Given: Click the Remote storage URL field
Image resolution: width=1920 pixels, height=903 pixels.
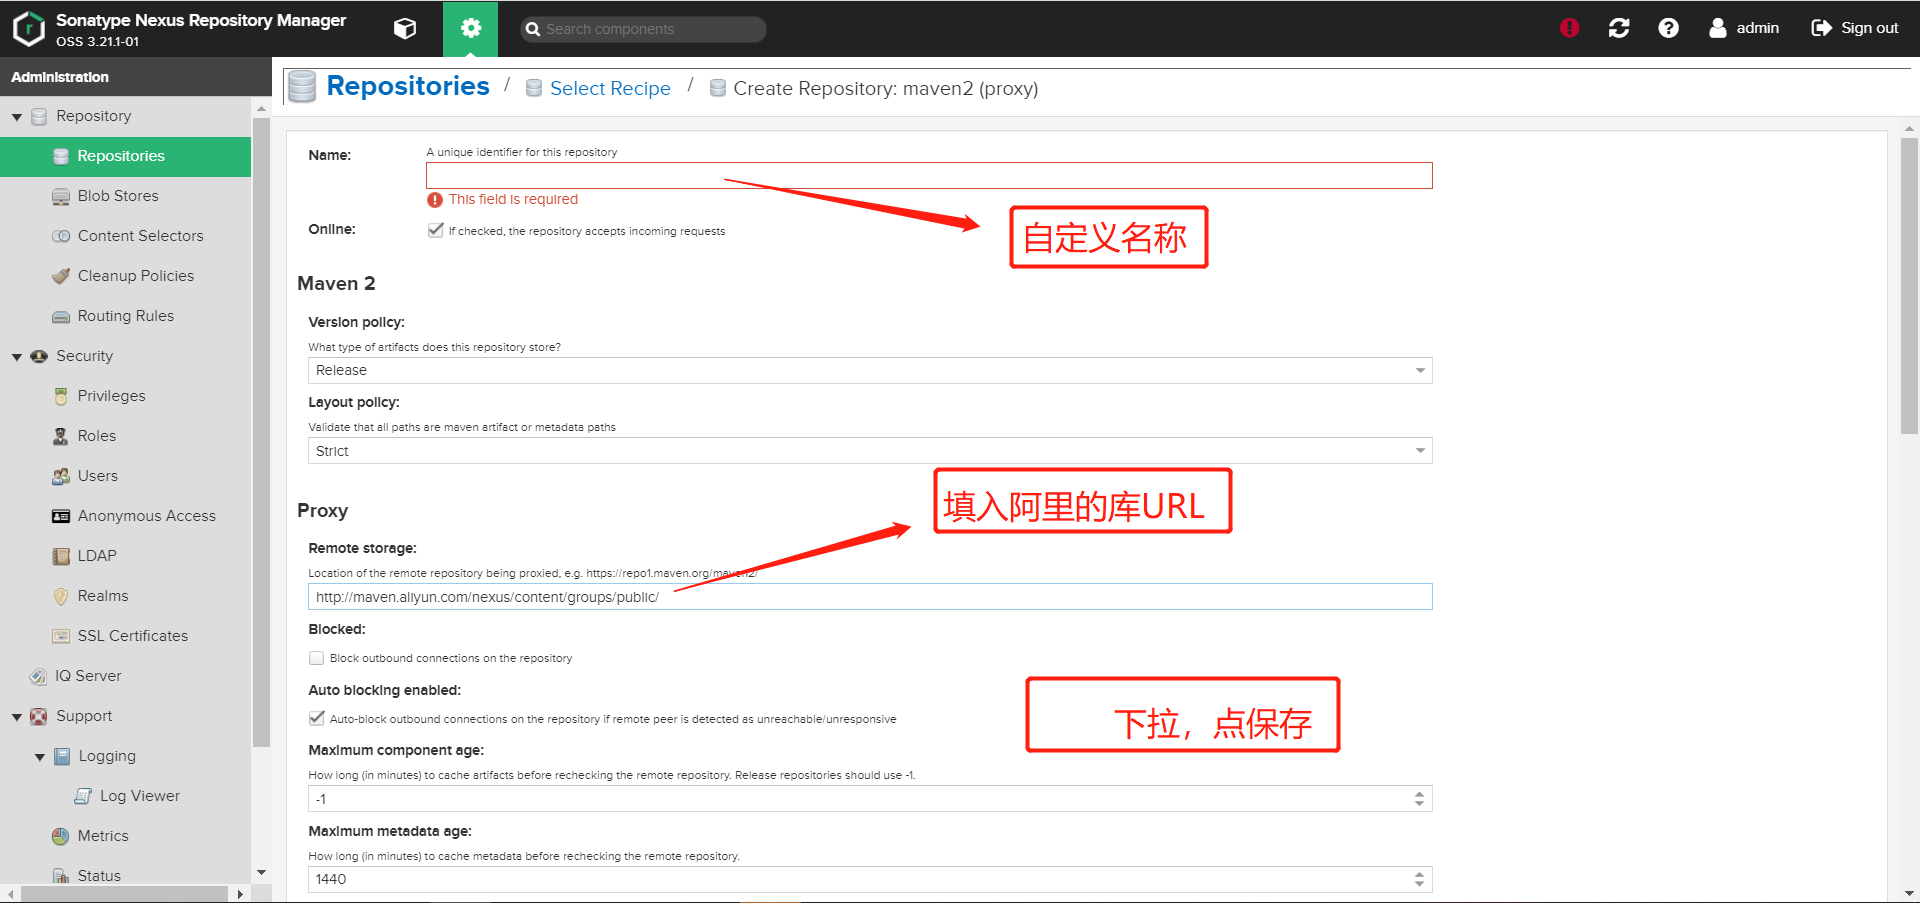Looking at the screenshot, I should [870, 597].
